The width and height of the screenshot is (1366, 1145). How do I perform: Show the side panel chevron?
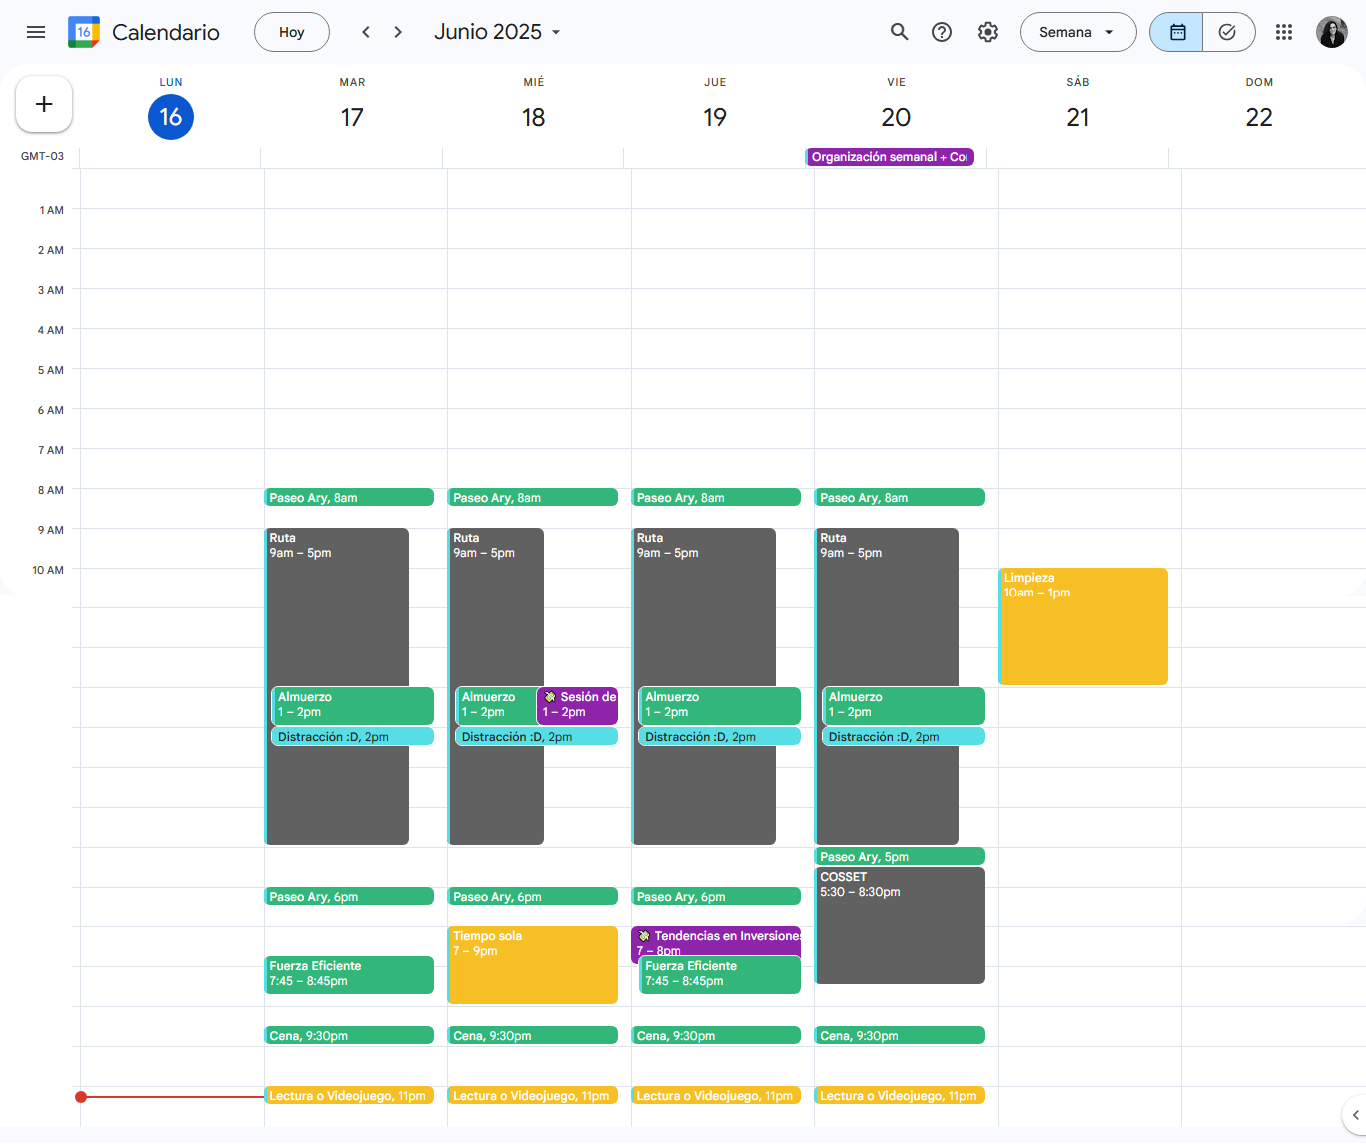click(1355, 1114)
